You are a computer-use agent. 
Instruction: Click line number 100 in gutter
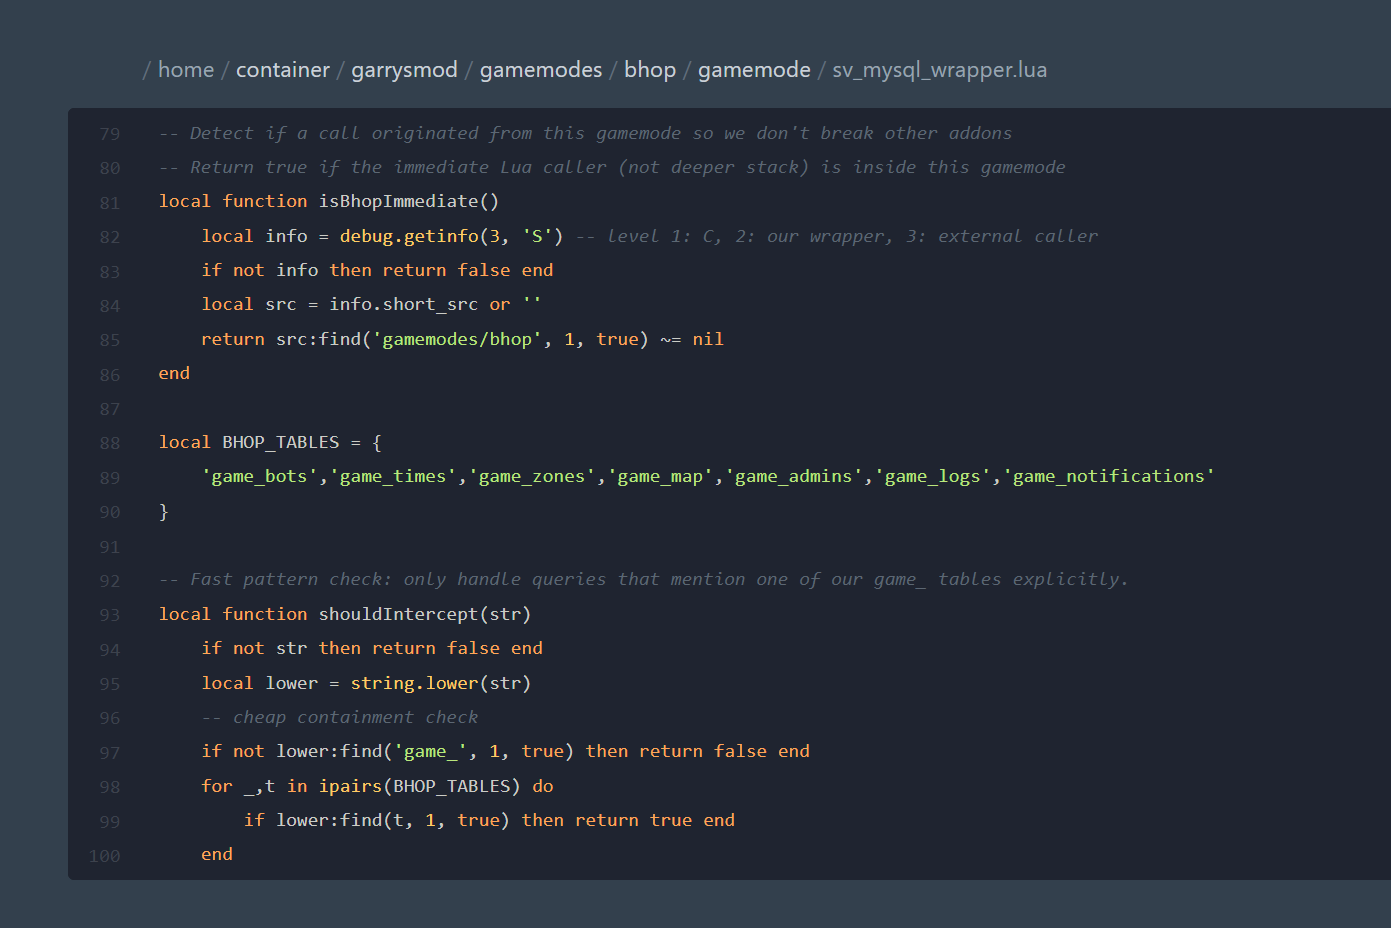105,856
